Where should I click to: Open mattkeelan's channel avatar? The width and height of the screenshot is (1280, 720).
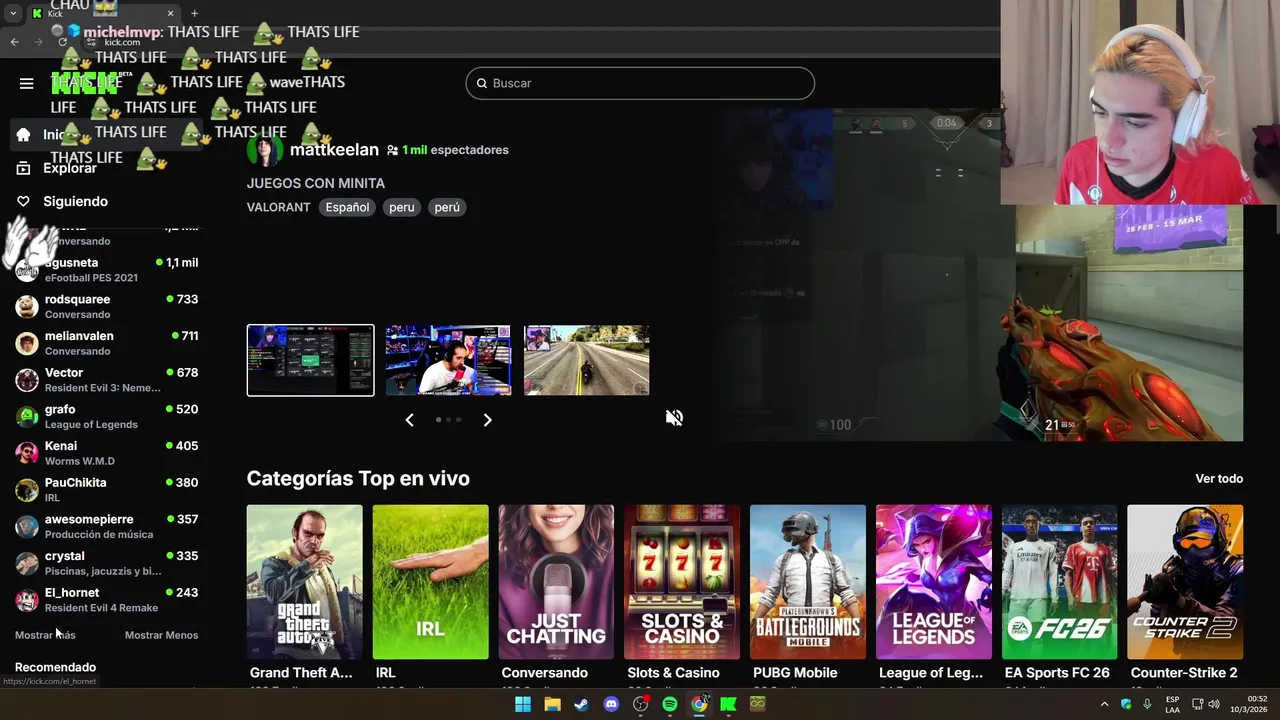tap(265, 150)
